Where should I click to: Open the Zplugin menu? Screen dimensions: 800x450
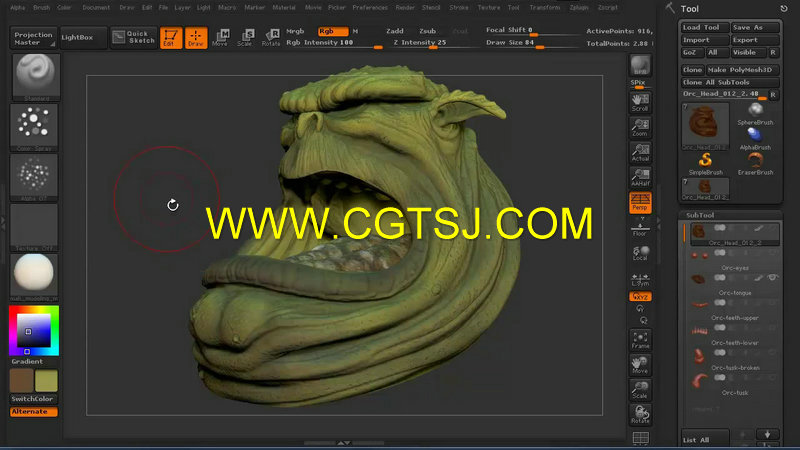click(579, 8)
